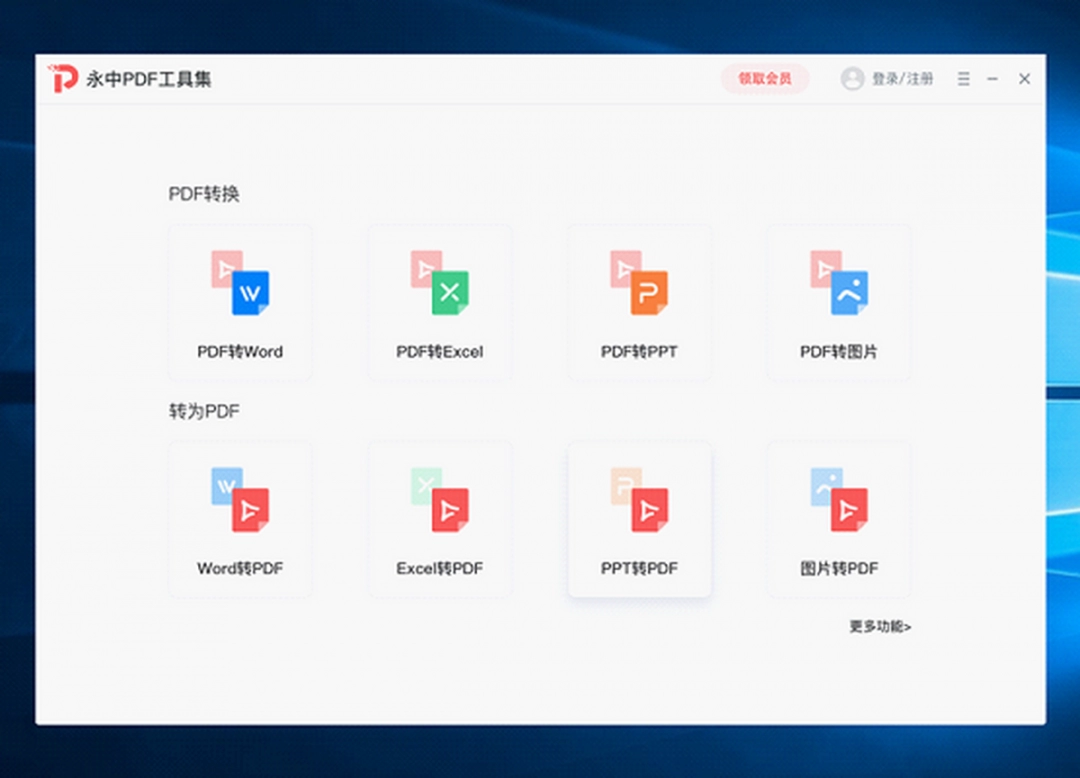The image size is (1080, 778).
Task: Select the PDF转Excel tool
Action: 440,300
